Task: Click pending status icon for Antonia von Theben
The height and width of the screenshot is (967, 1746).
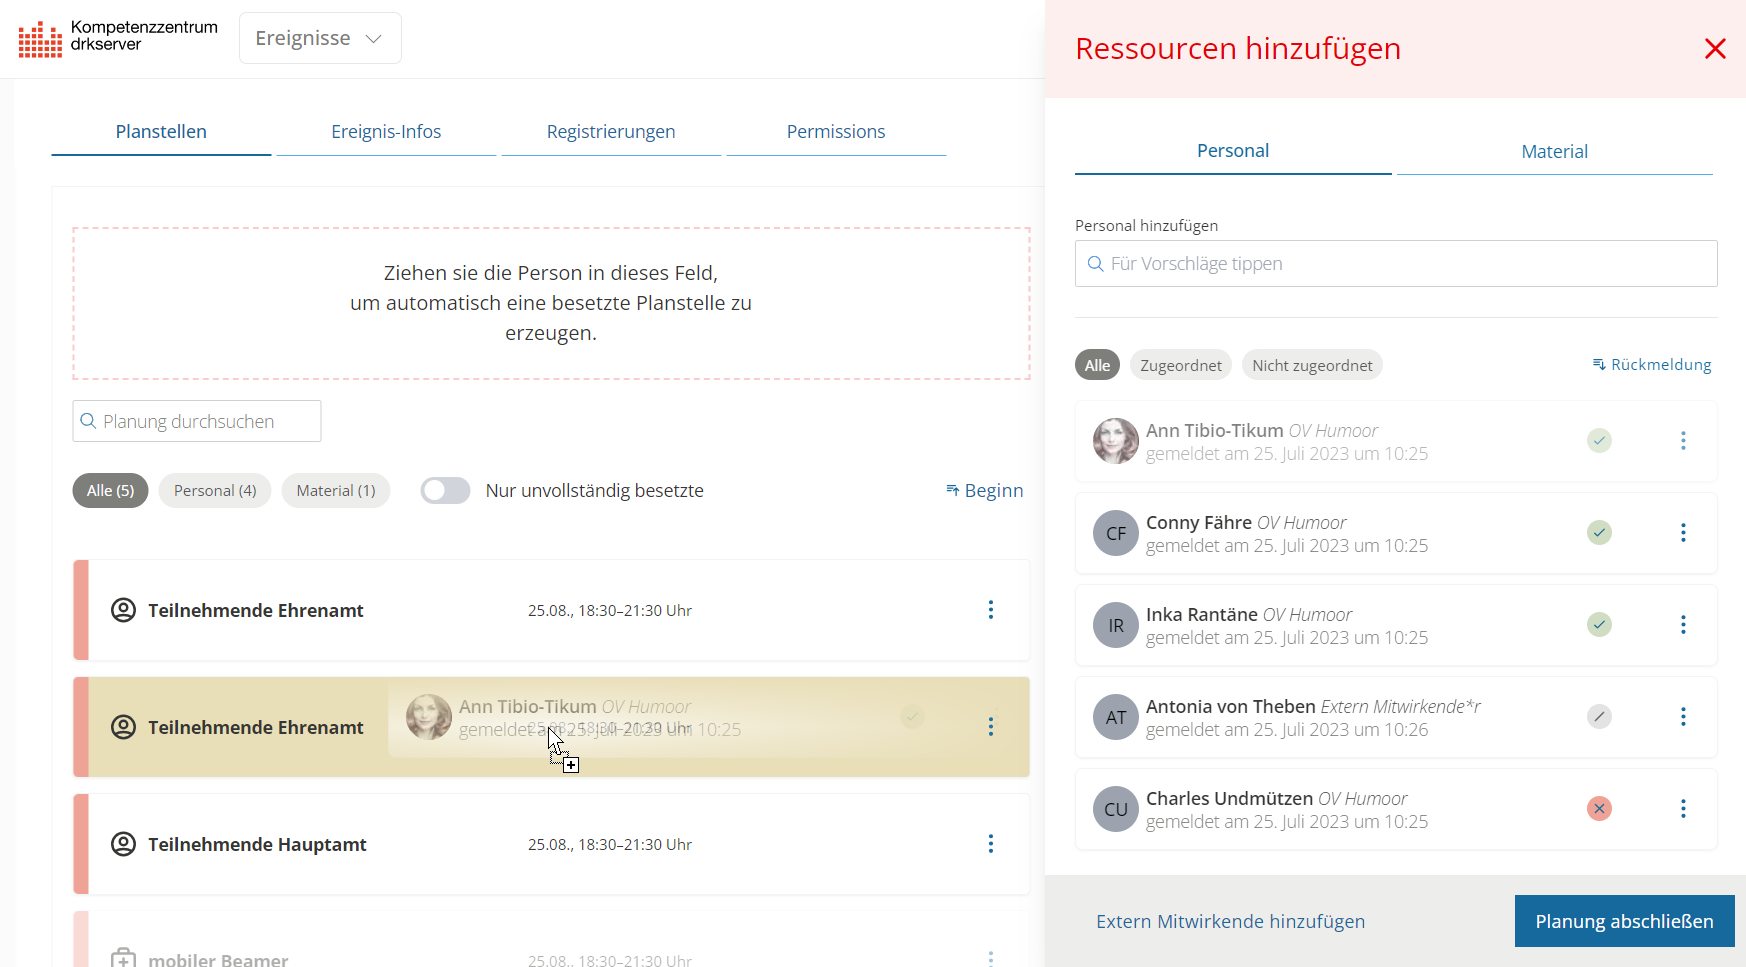Action: click(x=1600, y=717)
